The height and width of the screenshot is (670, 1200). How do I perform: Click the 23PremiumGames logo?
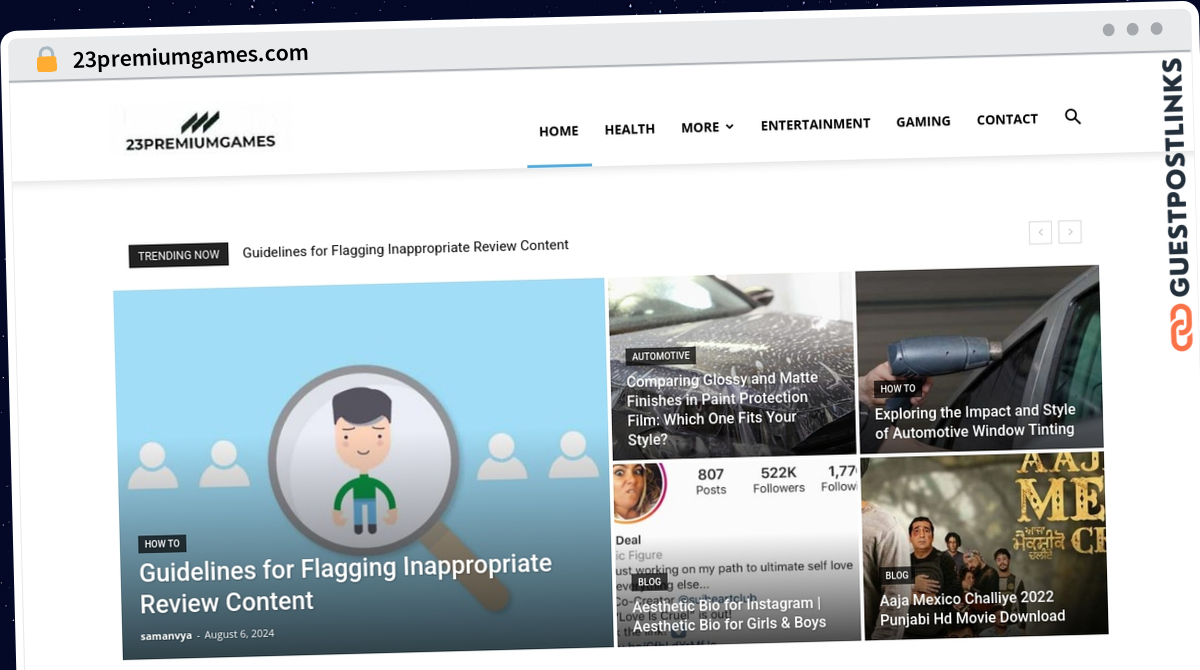tap(200, 131)
